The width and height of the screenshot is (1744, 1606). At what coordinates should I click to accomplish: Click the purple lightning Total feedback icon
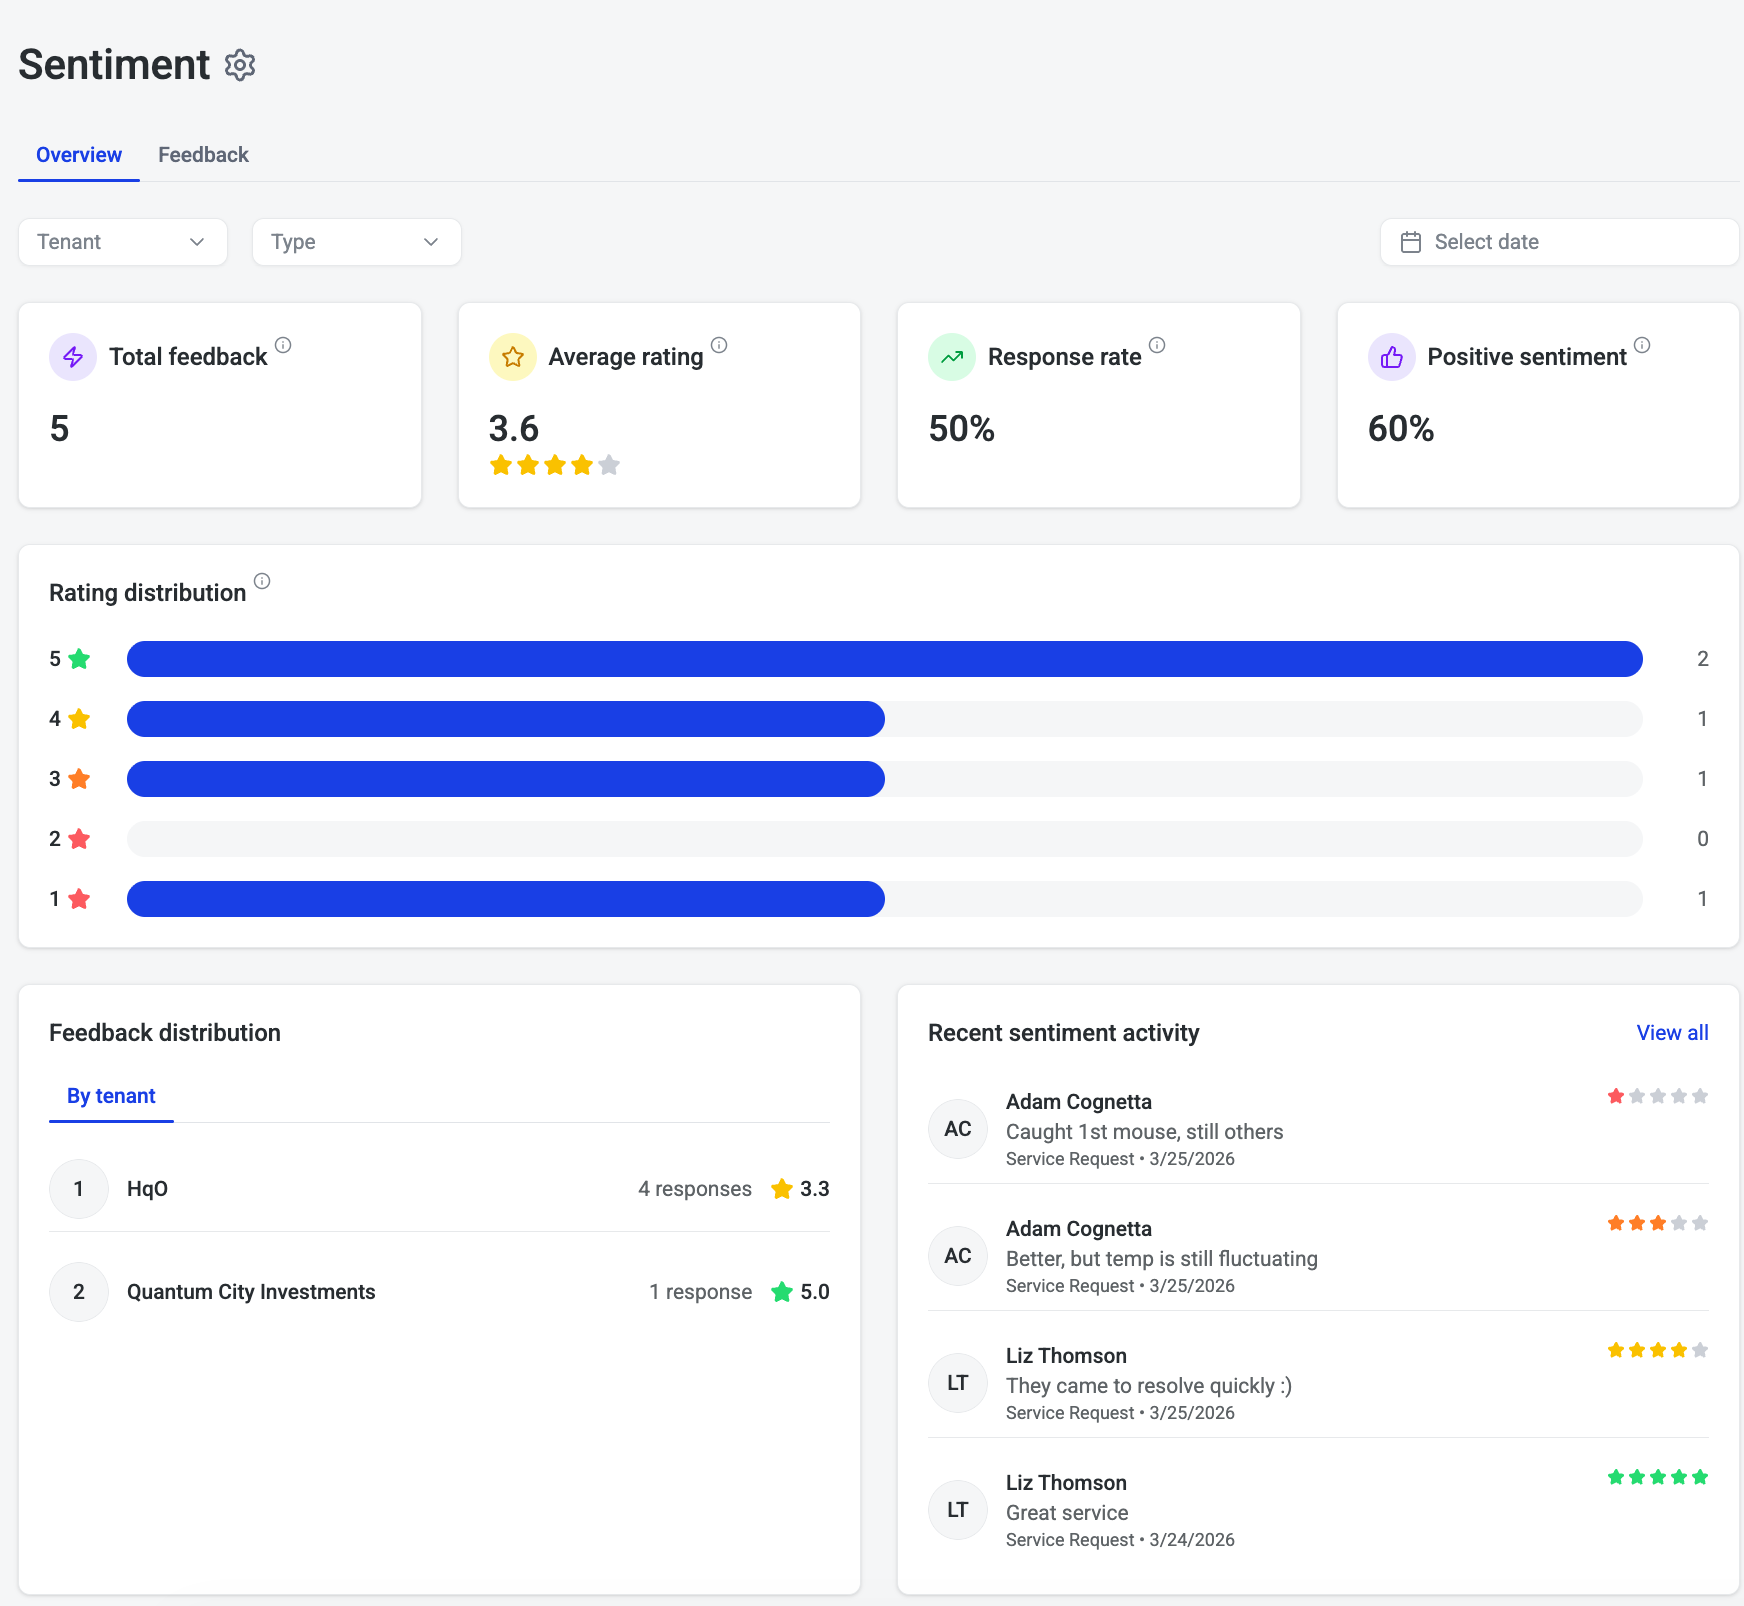coord(73,357)
